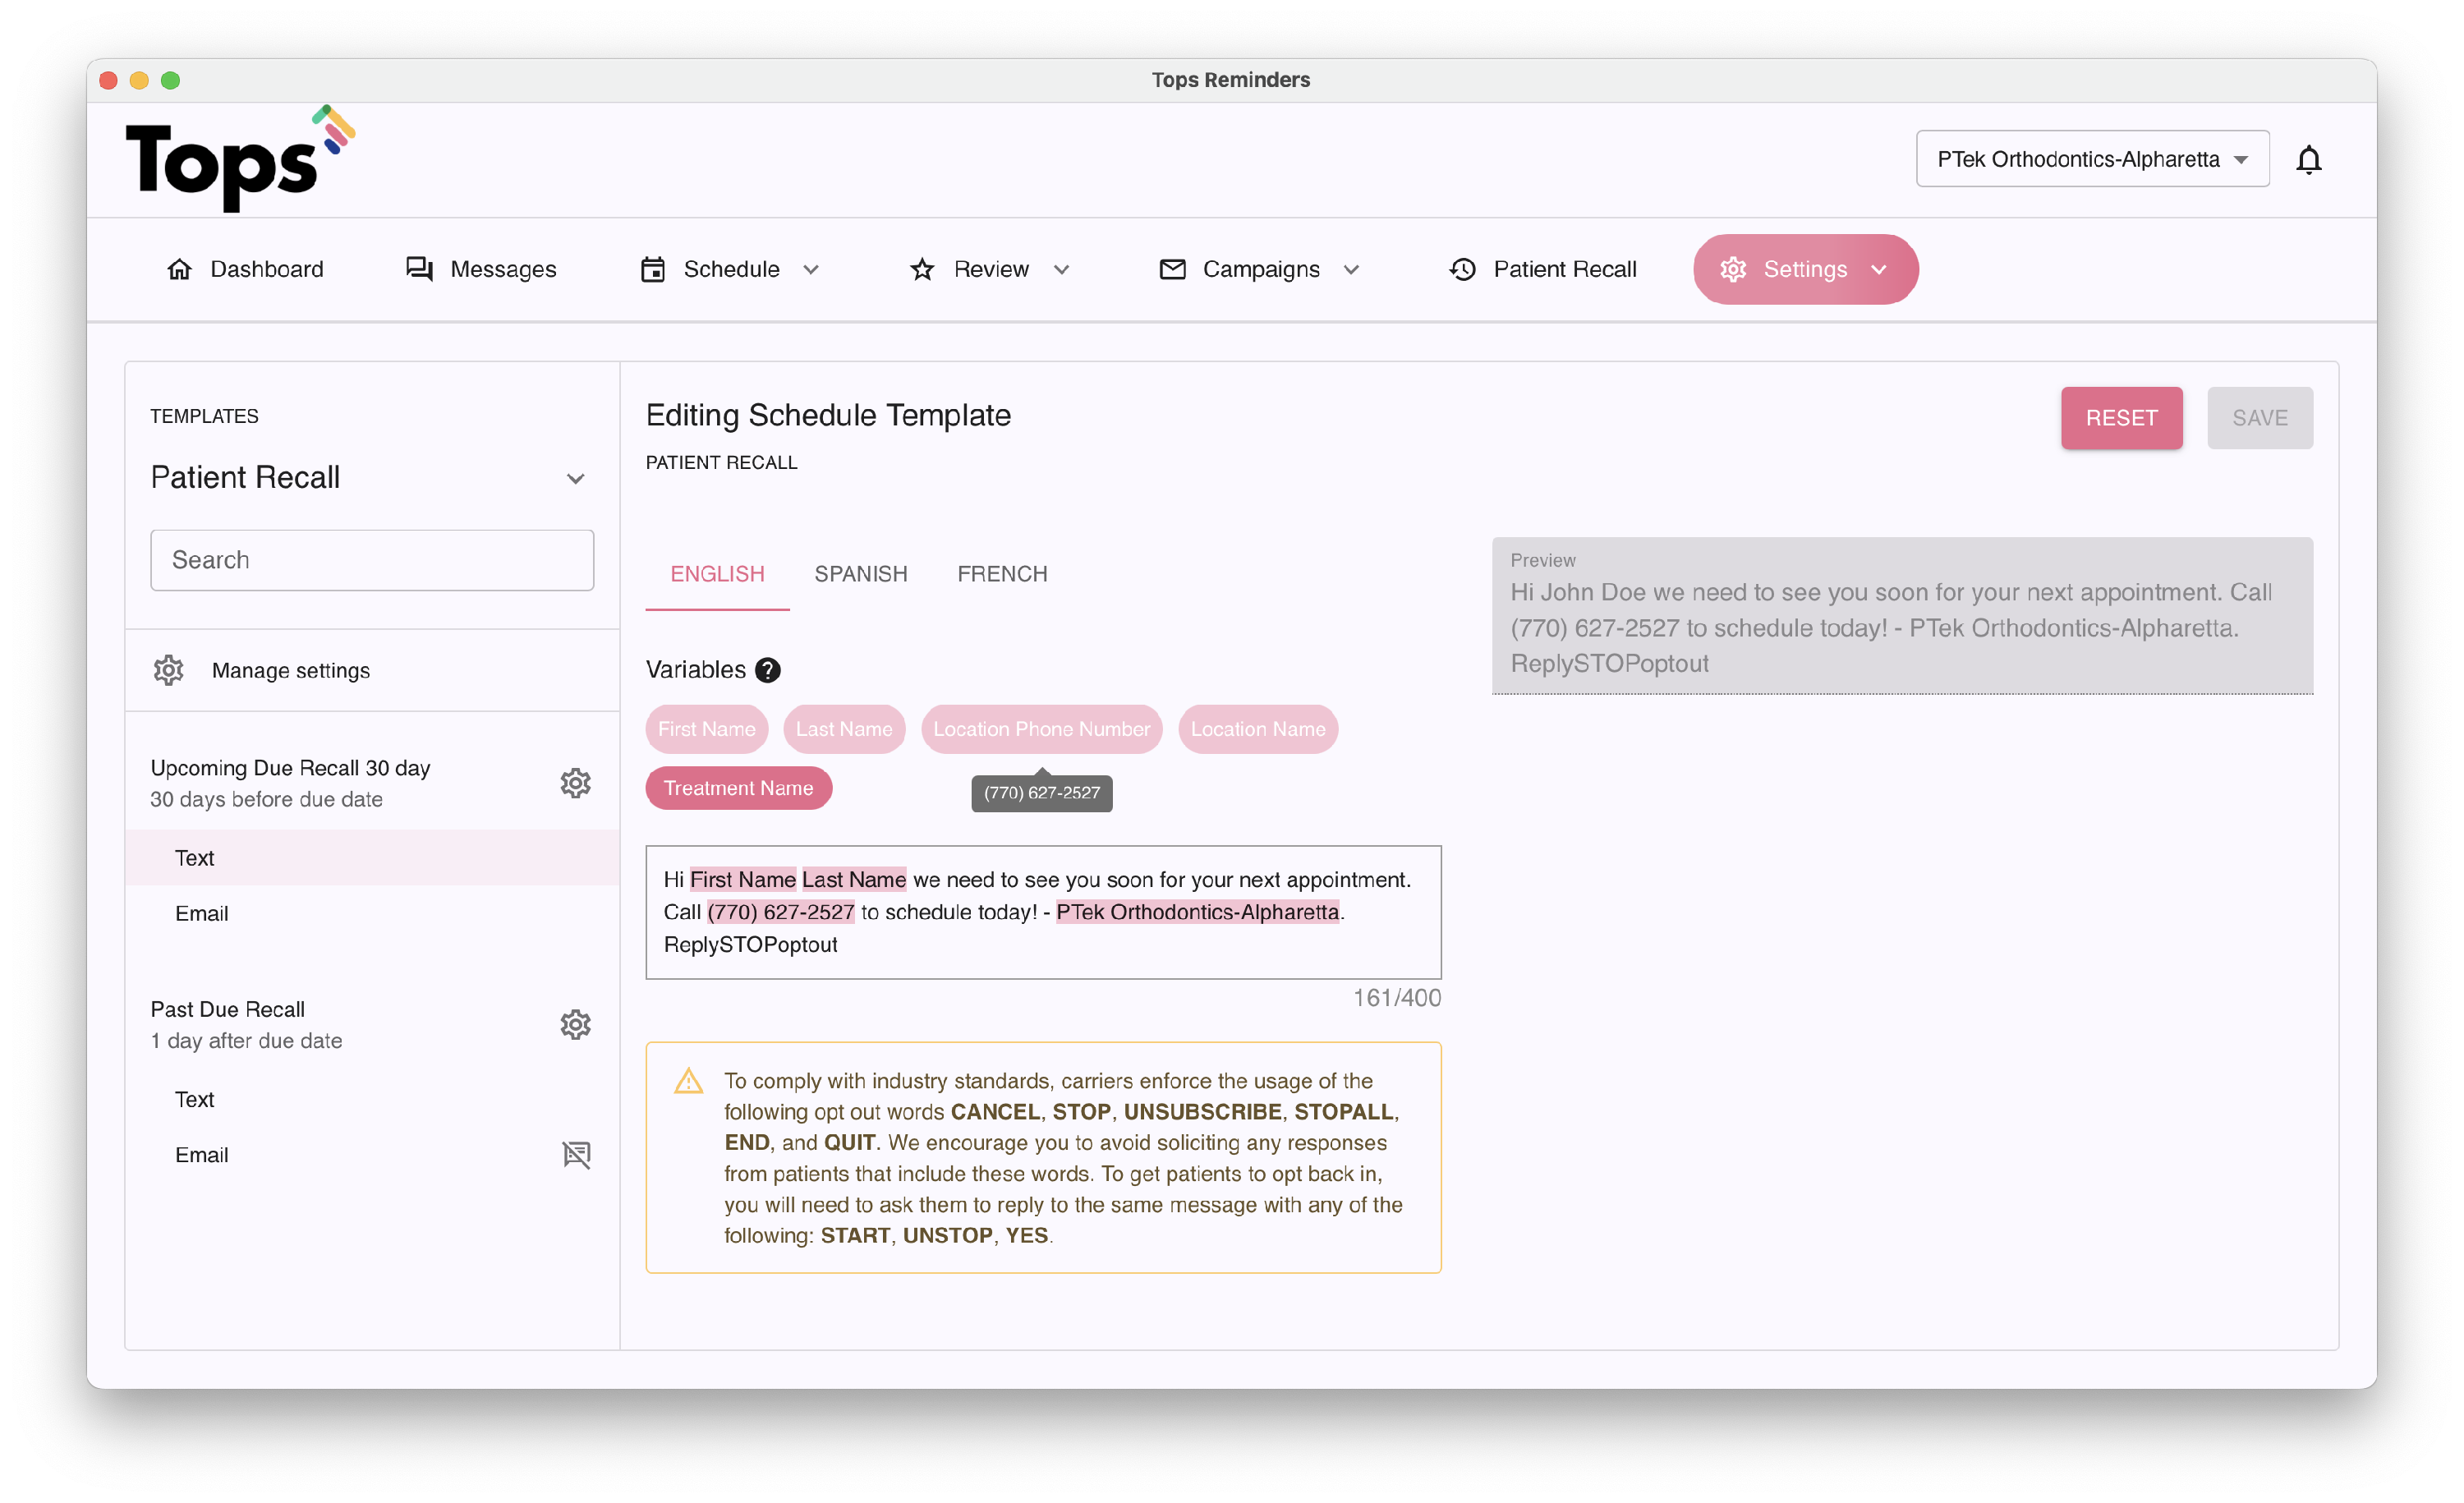Open settings gear for Upcoming Due Recall
The height and width of the screenshot is (1503, 2464).
[575, 783]
